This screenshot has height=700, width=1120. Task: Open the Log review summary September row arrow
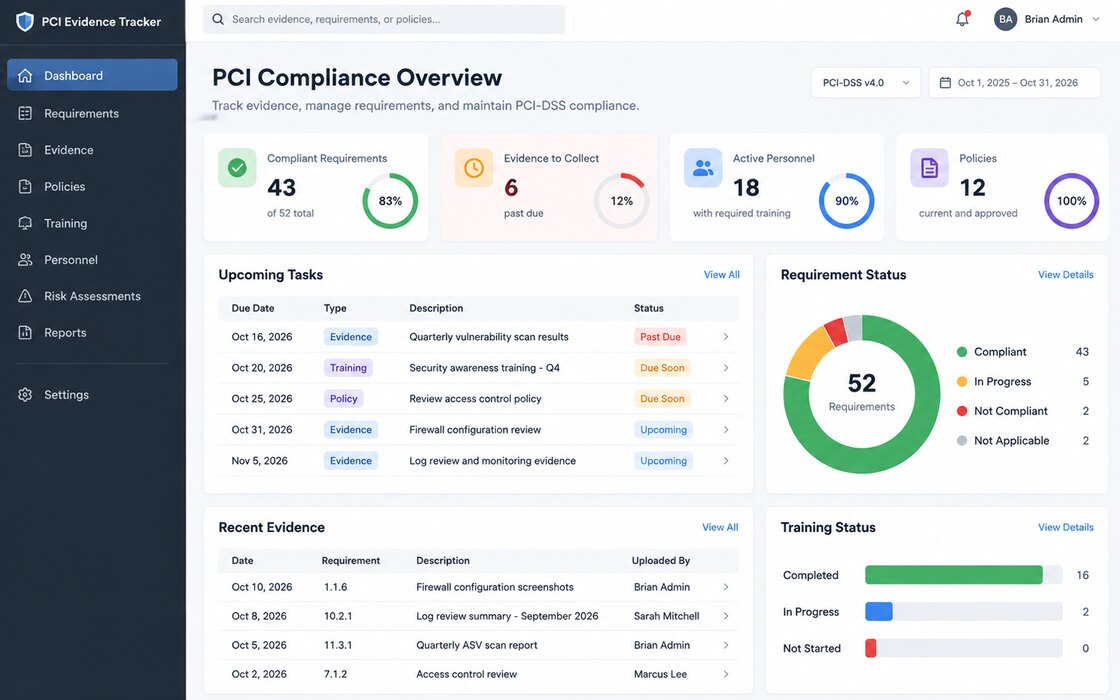(x=726, y=616)
